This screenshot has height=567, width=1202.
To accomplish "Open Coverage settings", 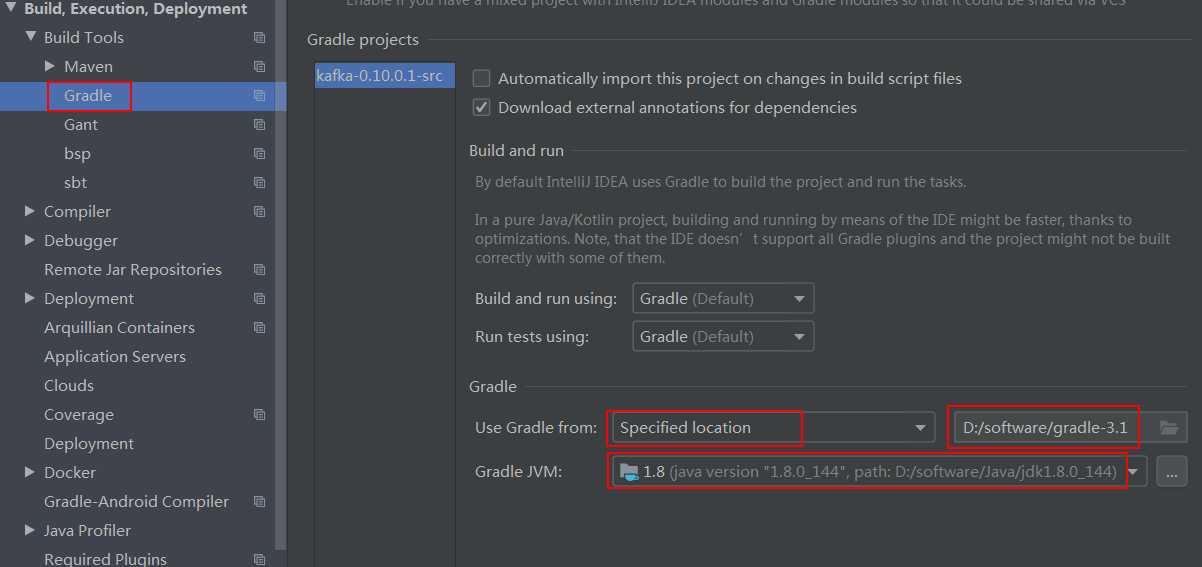I will tap(79, 415).
